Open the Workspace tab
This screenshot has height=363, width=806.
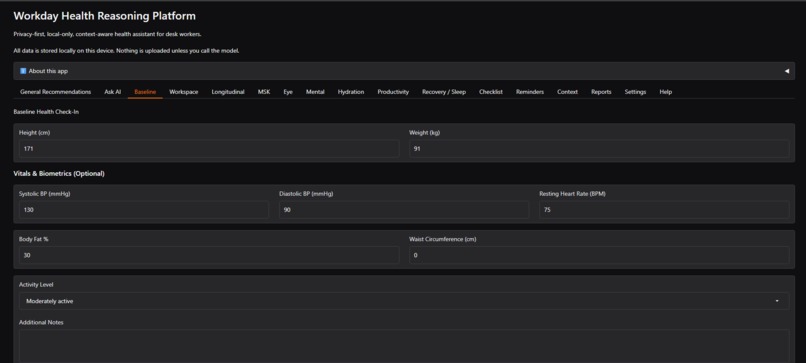click(x=184, y=92)
